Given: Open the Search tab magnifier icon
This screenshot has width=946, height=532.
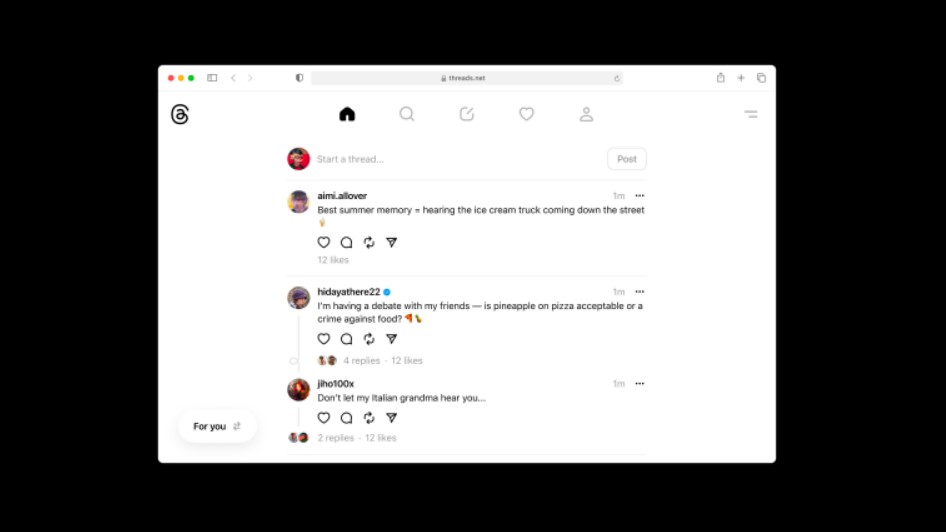Looking at the screenshot, I should [x=407, y=114].
